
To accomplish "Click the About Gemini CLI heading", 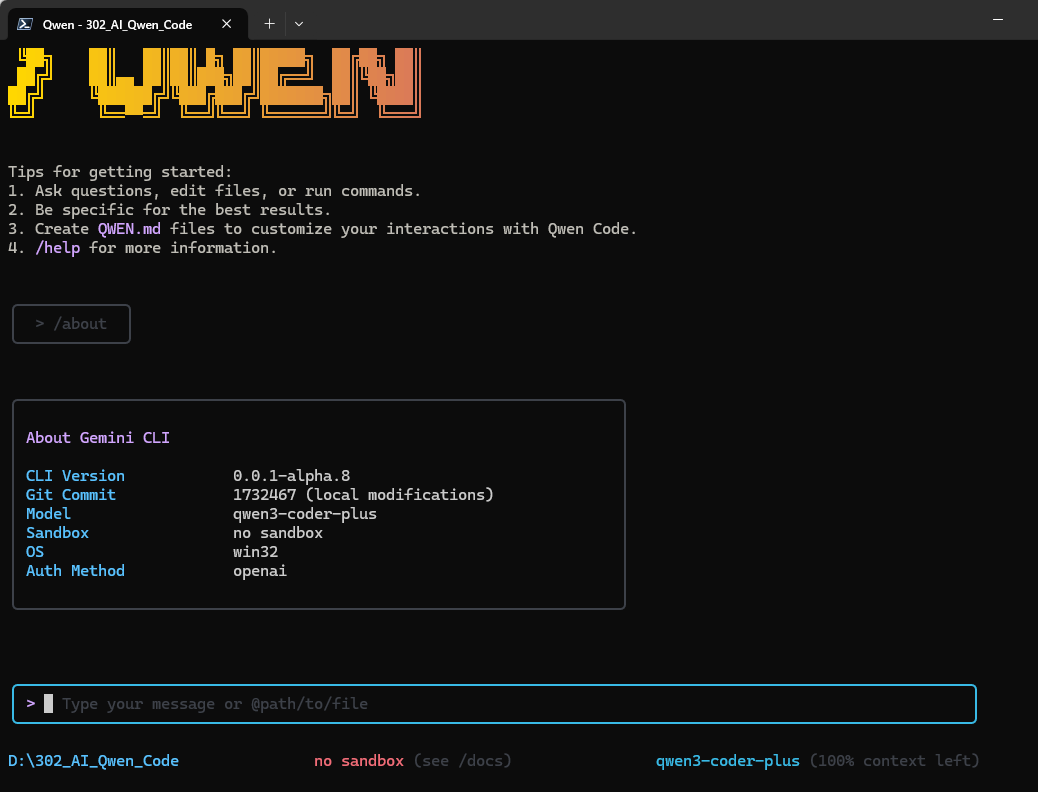I will 98,438.
